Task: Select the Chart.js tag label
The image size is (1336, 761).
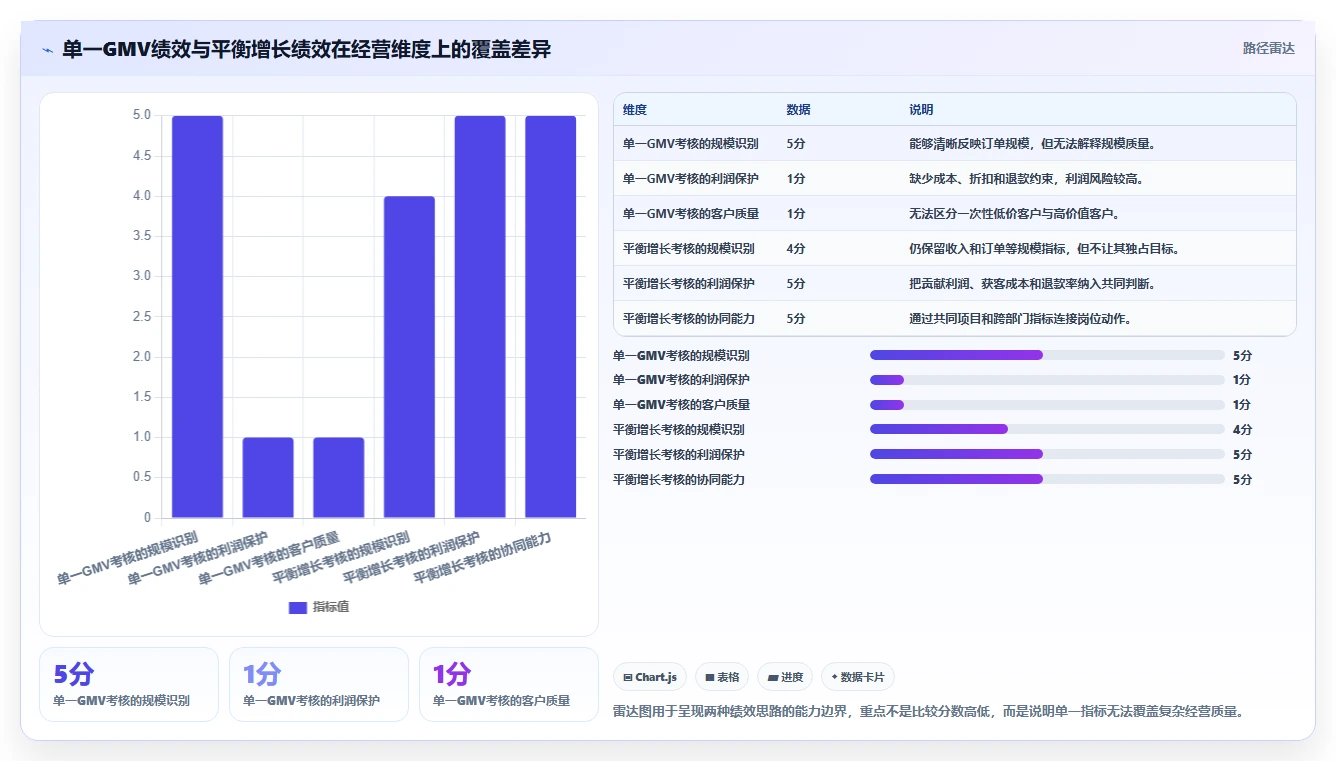Action: (x=656, y=677)
